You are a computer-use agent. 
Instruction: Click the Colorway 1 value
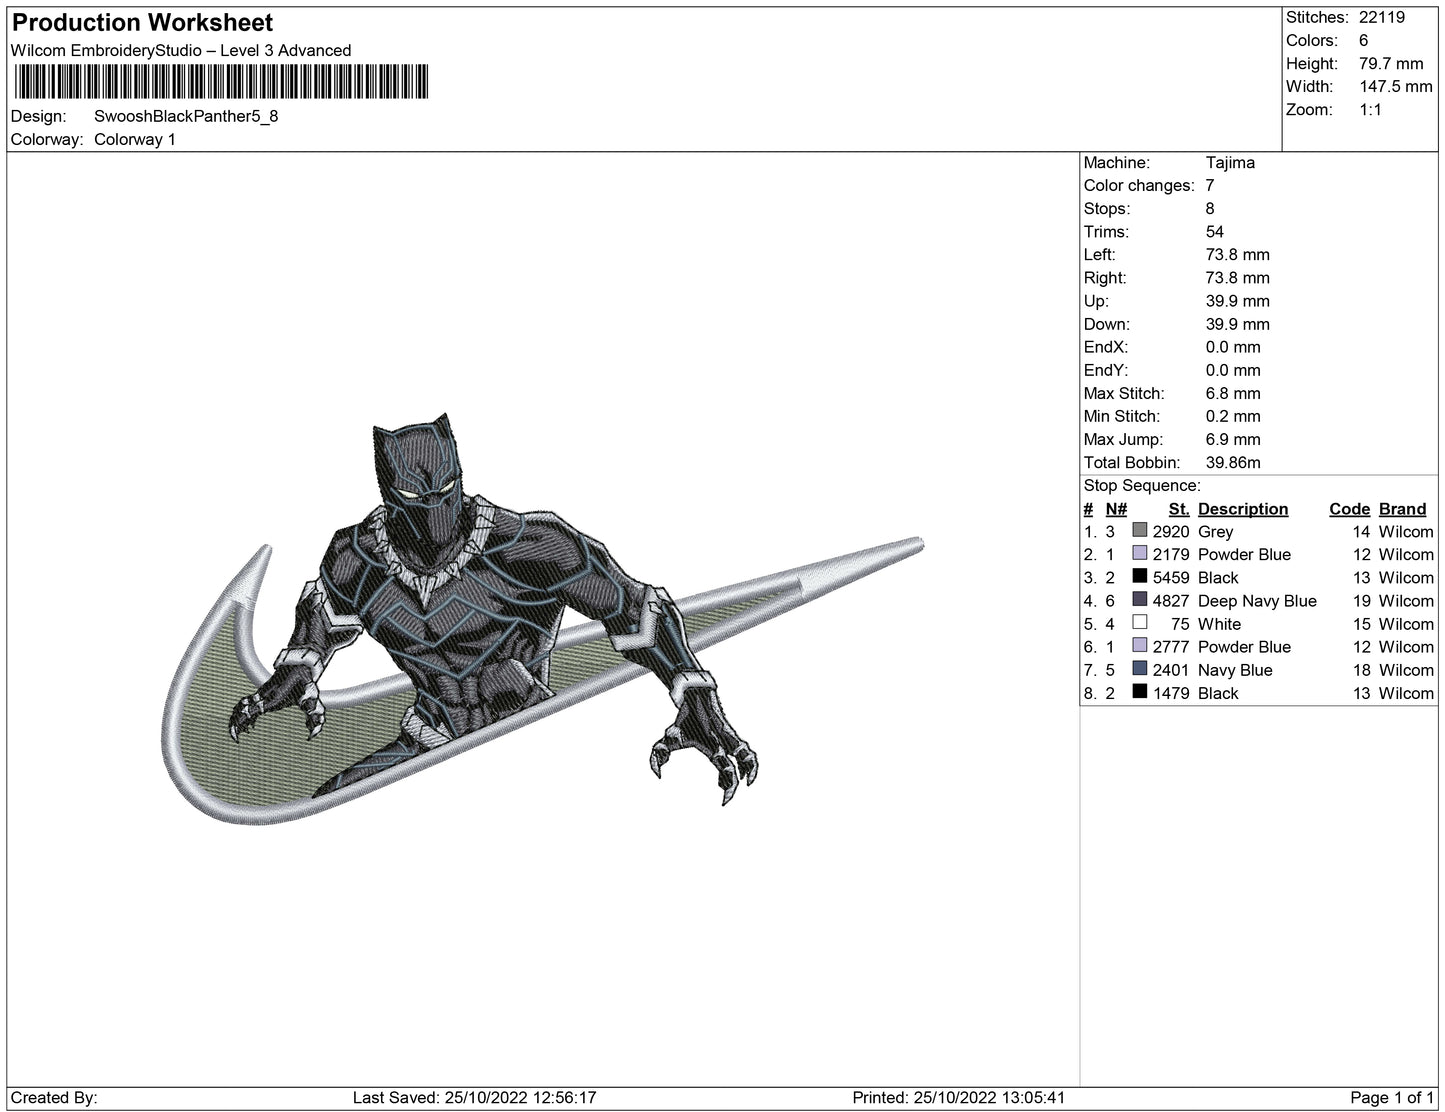coord(135,139)
